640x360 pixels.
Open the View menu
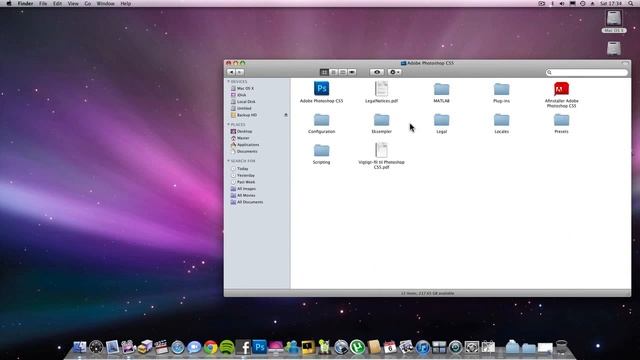(x=73, y=3)
